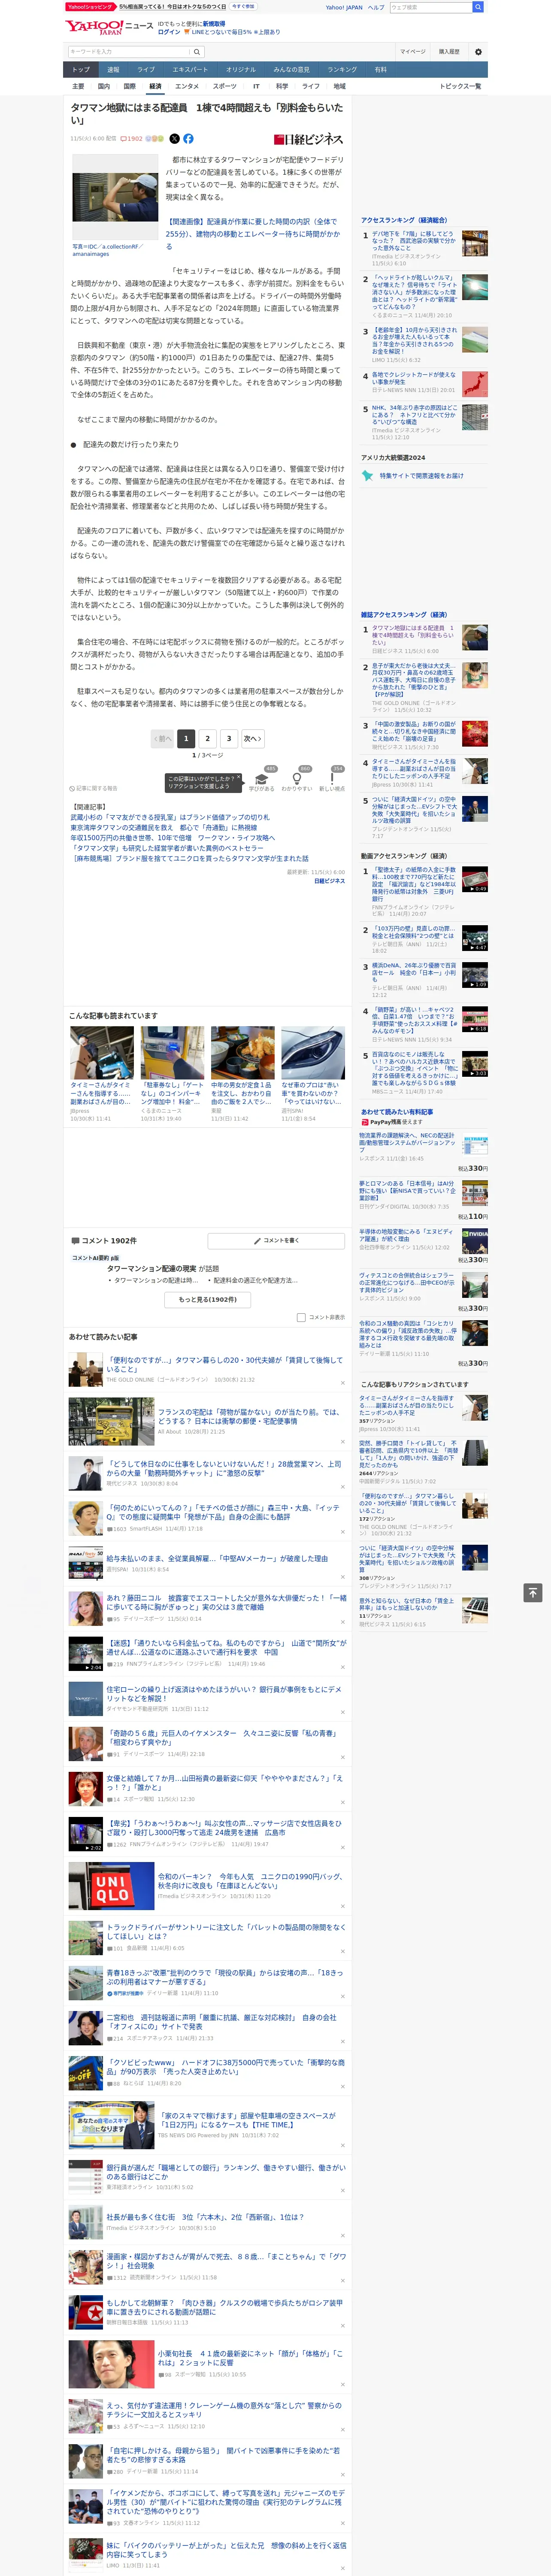551x2576 pixels.
Task: Open related link 武蔵小杉の「ママ友ができる授乳室」
Action: [170, 817]
